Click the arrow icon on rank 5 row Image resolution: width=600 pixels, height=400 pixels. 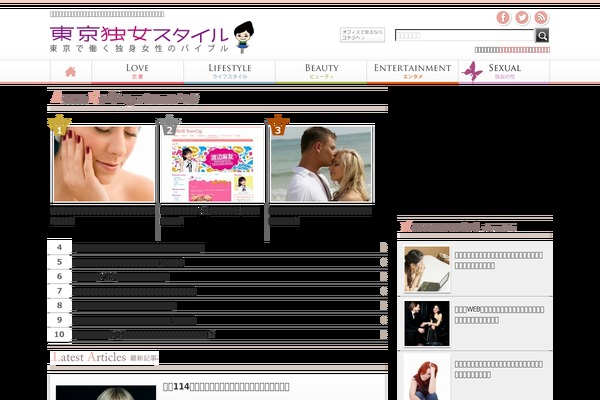[384, 262]
